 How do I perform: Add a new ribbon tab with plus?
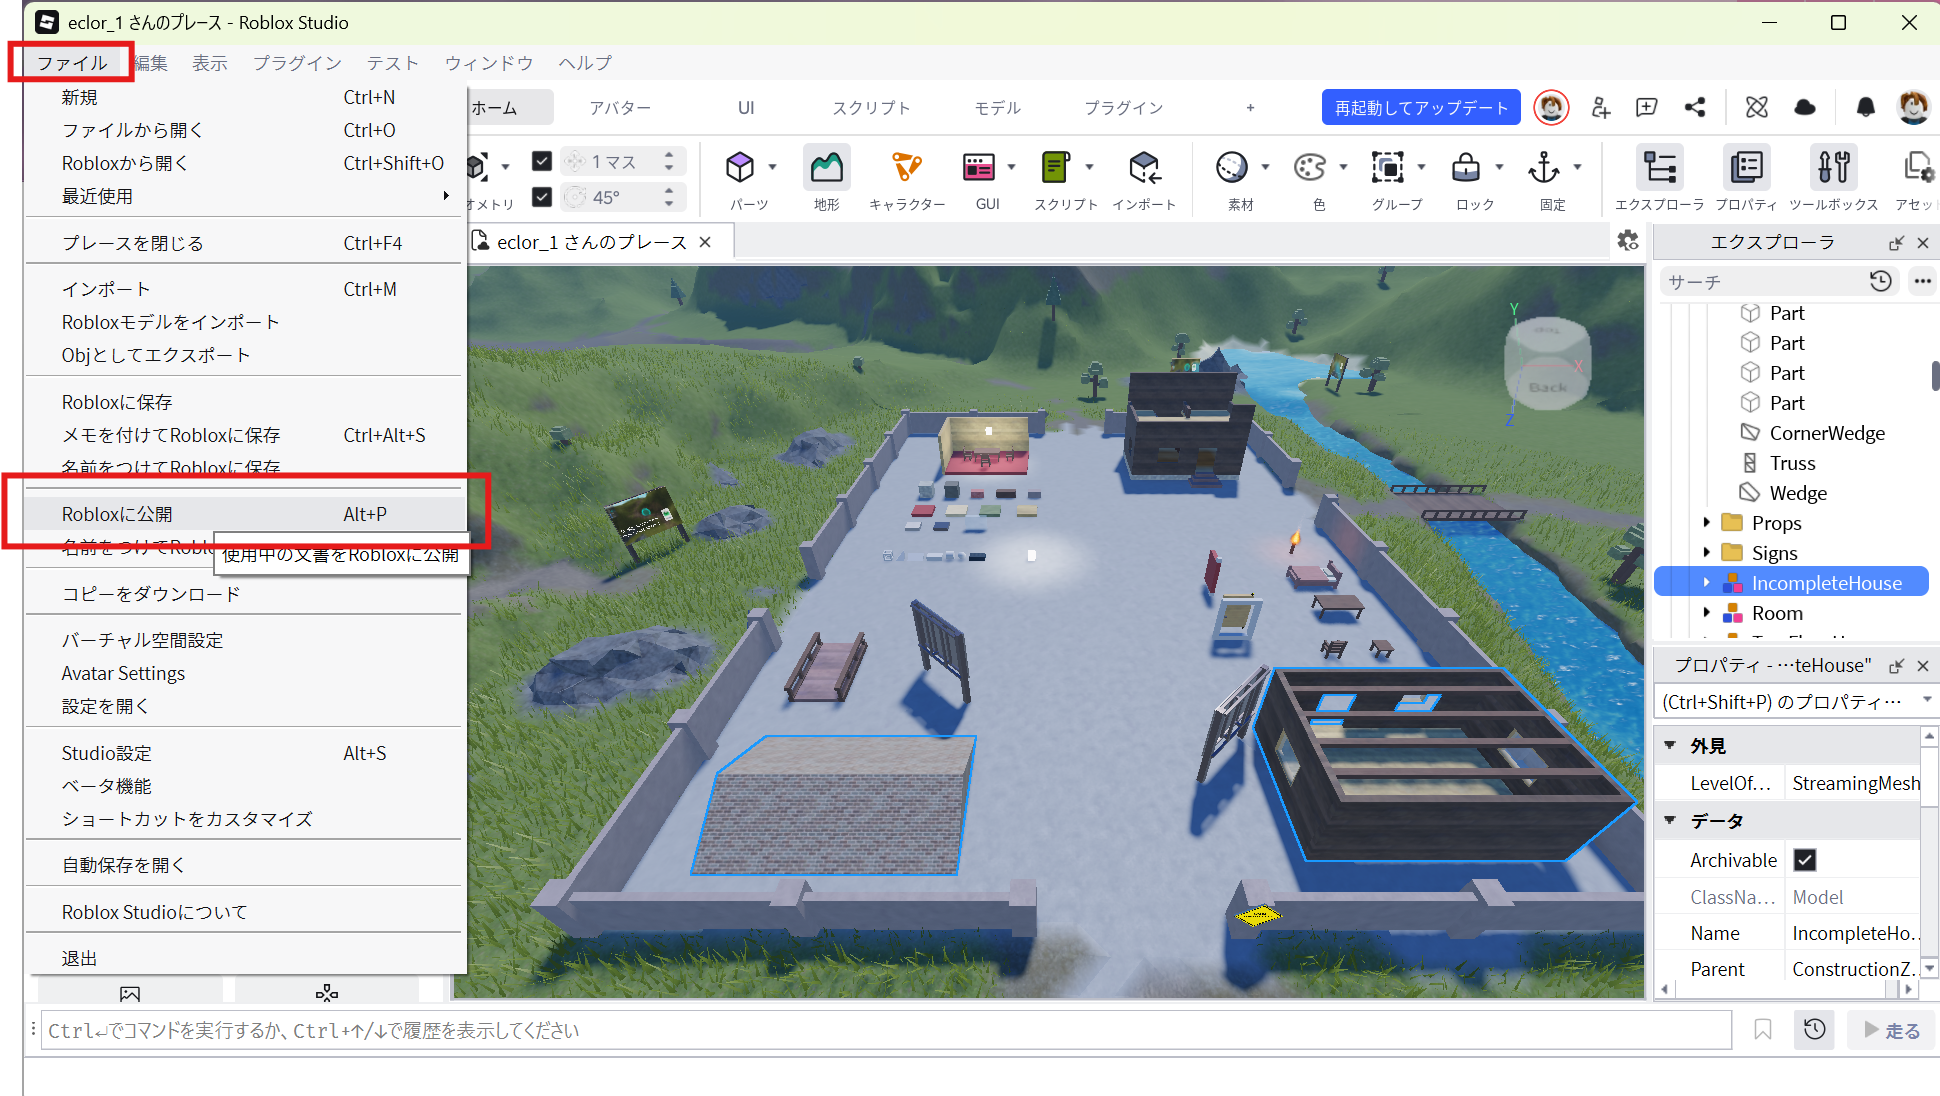point(1250,108)
